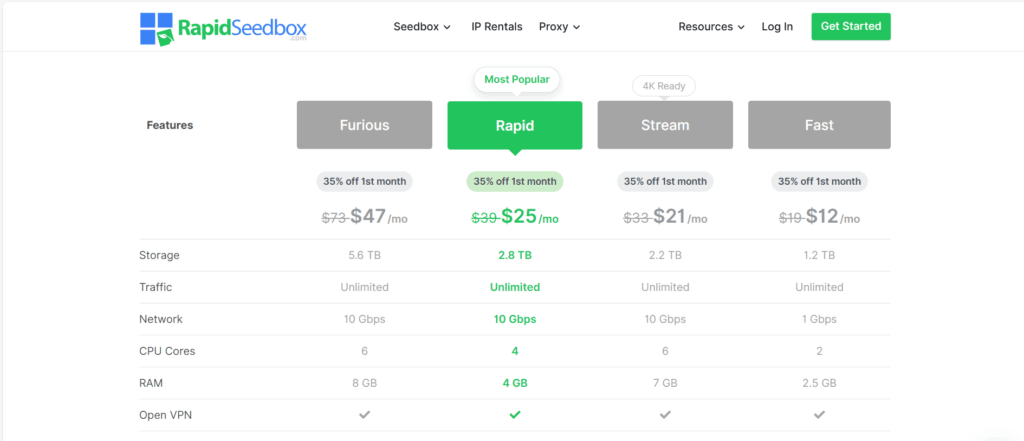Select the green Rapid plan header
Viewport: 1024px width, 441px height.
[515, 125]
